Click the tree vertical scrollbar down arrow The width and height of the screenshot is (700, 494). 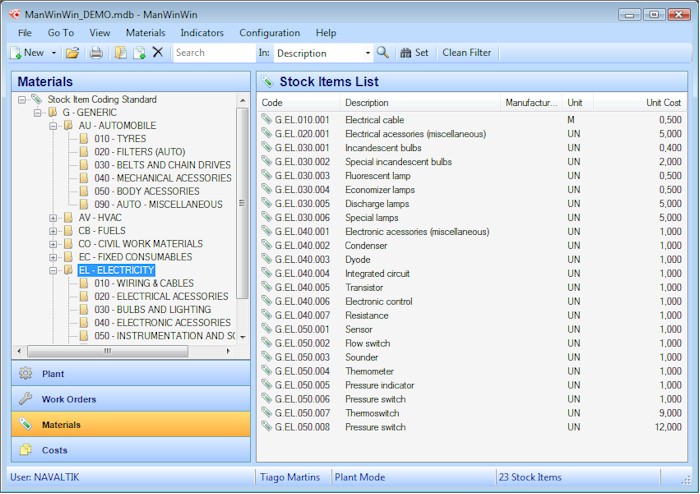coord(242,337)
